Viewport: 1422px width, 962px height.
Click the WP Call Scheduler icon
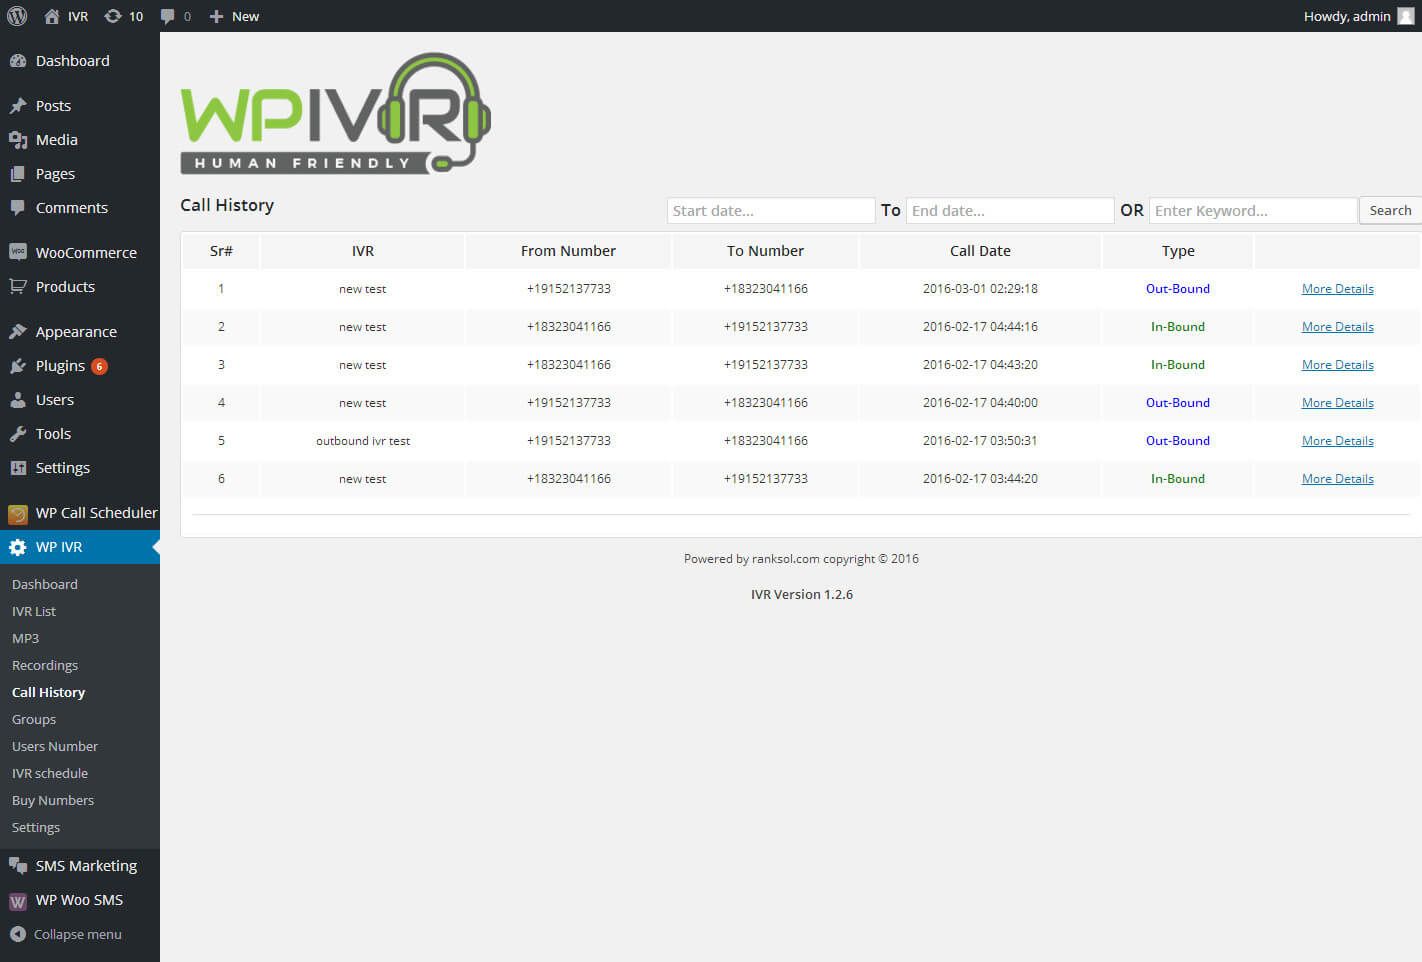(18, 514)
